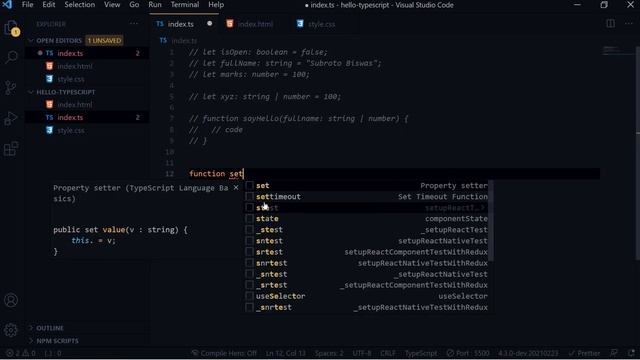Click the VS Code logo in title bar
The image size is (640, 360).
(x=7, y=5)
